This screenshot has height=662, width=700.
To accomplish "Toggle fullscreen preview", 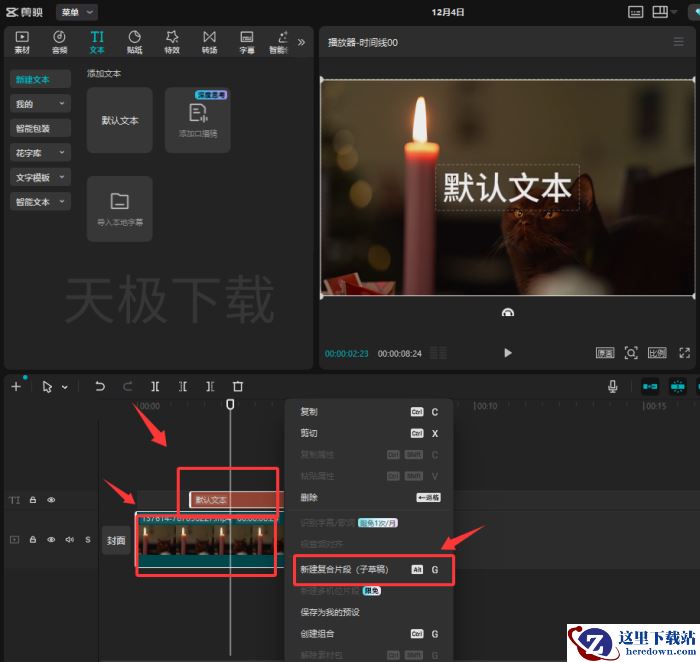I will pos(684,353).
